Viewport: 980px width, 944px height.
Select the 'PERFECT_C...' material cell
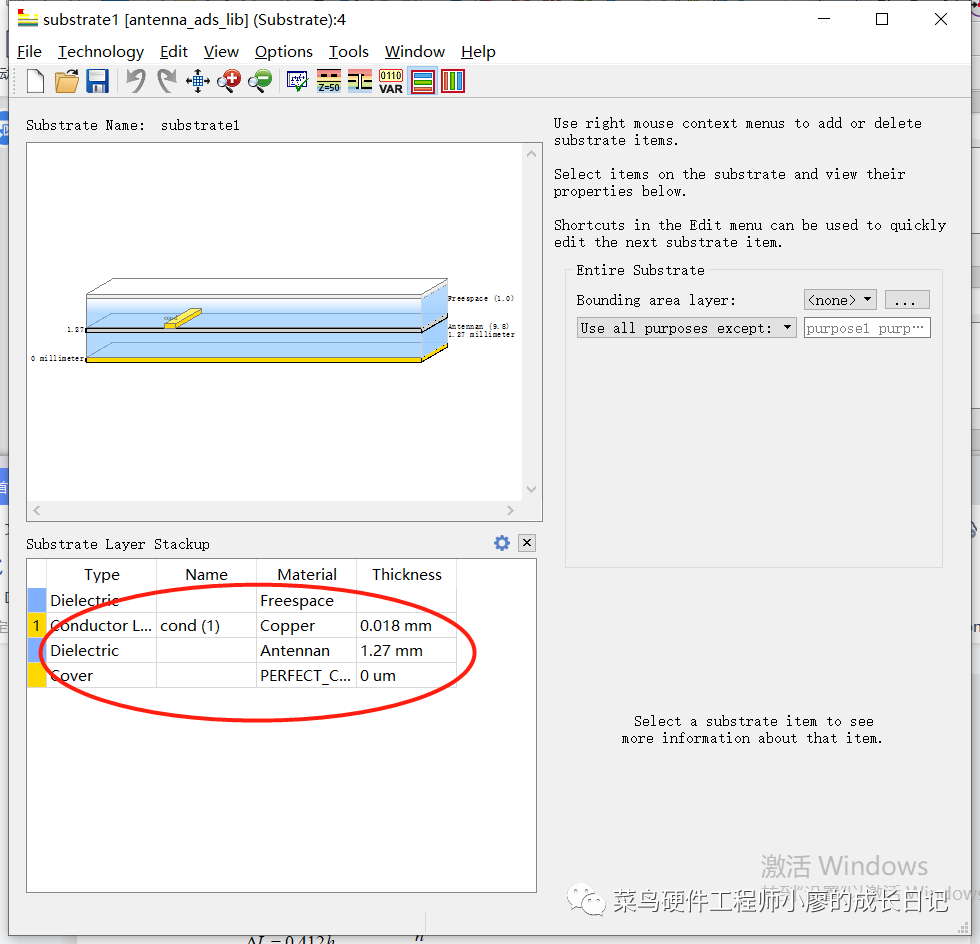306,676
